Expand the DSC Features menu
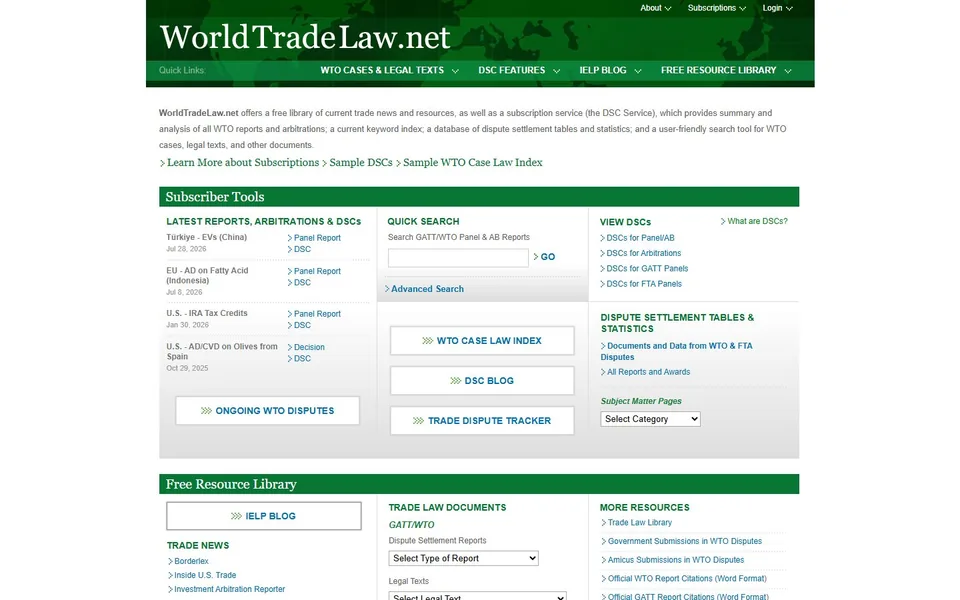This screenshot has height=600, width=960. tap(519, 70)
